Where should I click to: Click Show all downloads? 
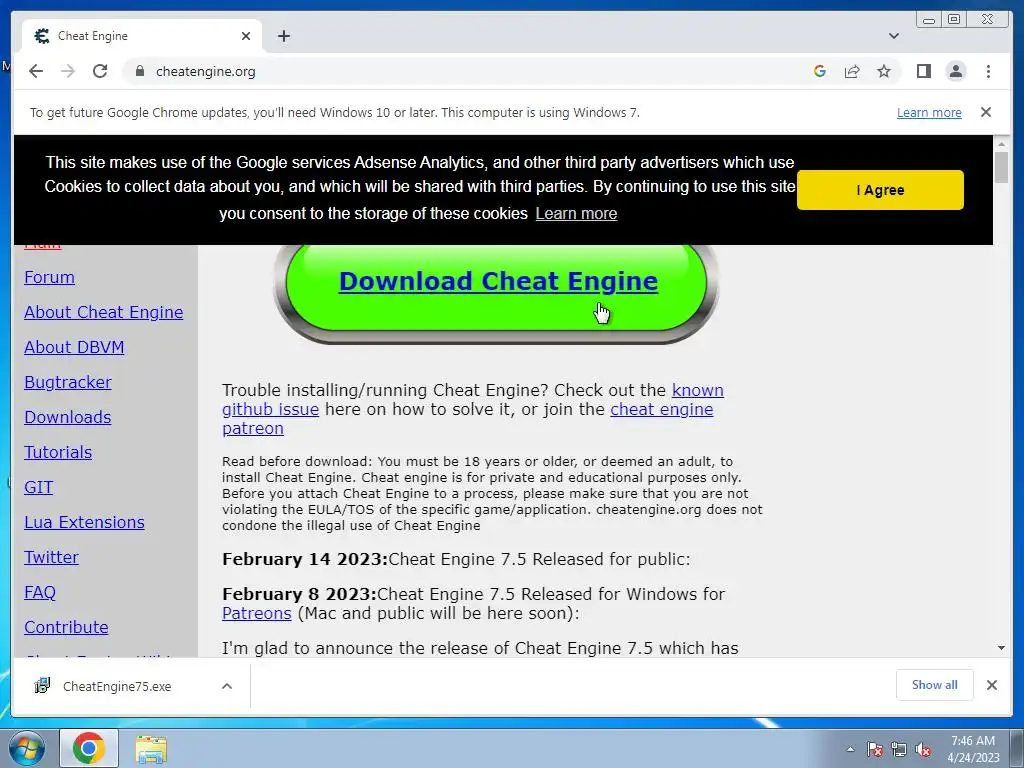coord(935,684)
